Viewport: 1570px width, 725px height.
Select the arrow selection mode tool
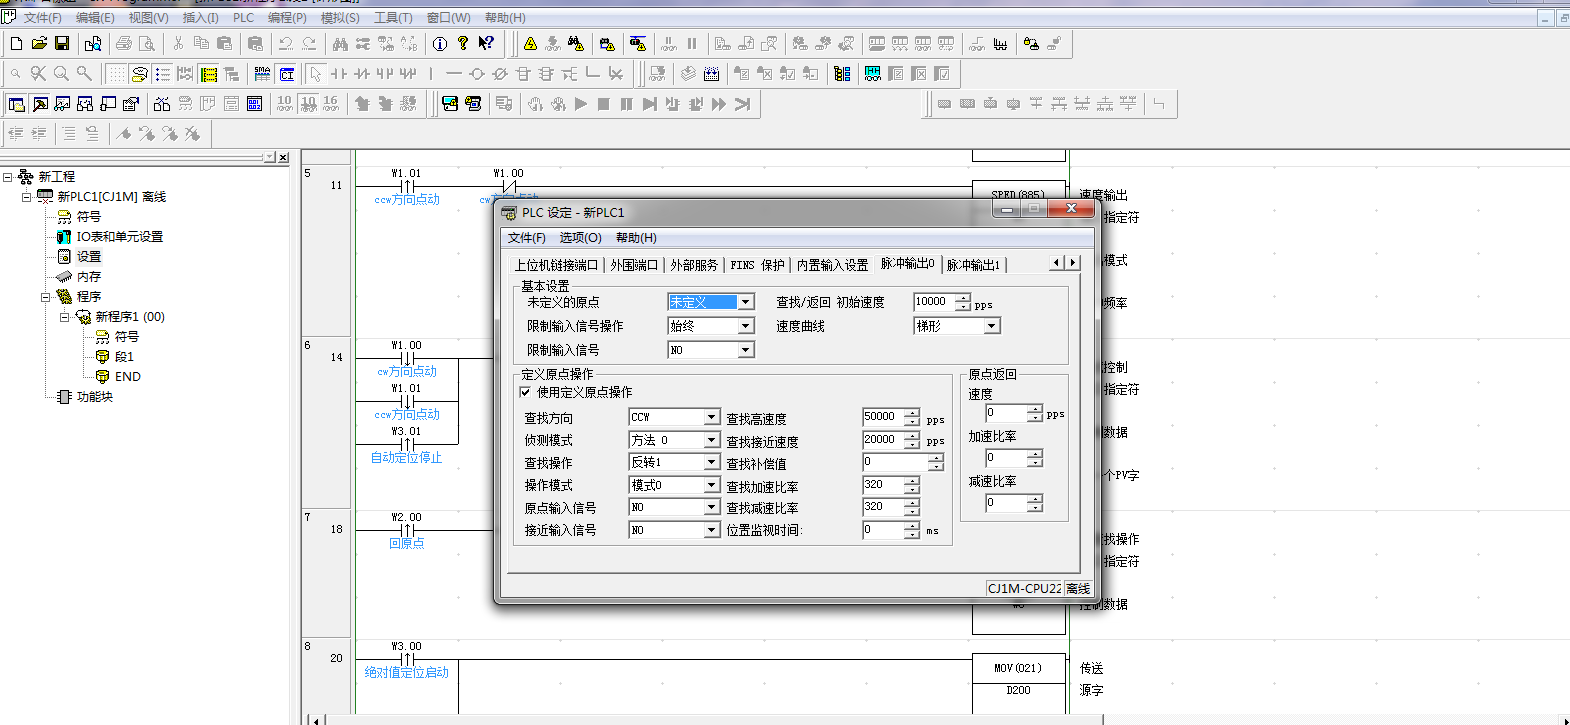coord(316,73)
